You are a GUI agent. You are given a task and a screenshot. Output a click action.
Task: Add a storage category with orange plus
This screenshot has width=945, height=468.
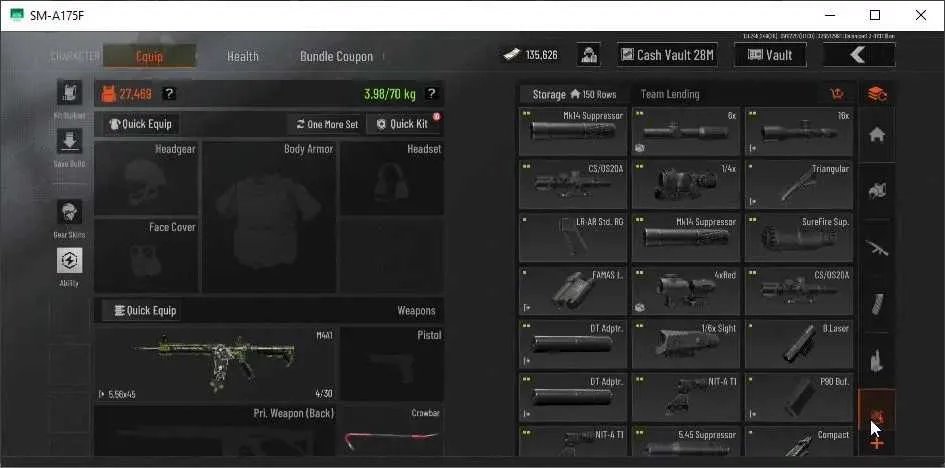(877, 444)
